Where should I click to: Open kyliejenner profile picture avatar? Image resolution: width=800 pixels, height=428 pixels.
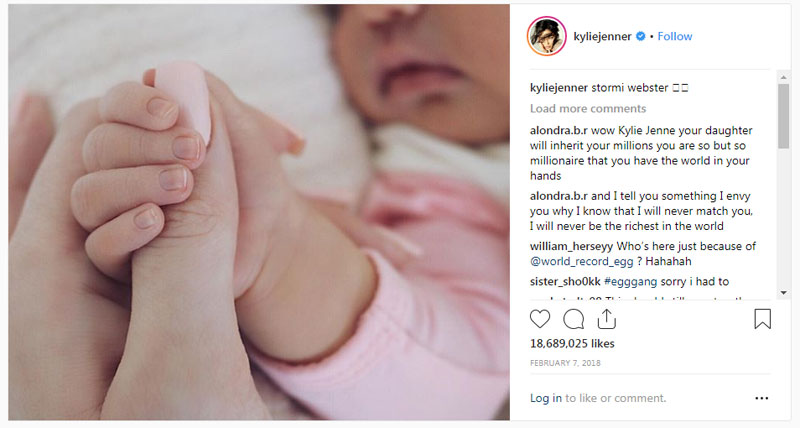point(546,36)
